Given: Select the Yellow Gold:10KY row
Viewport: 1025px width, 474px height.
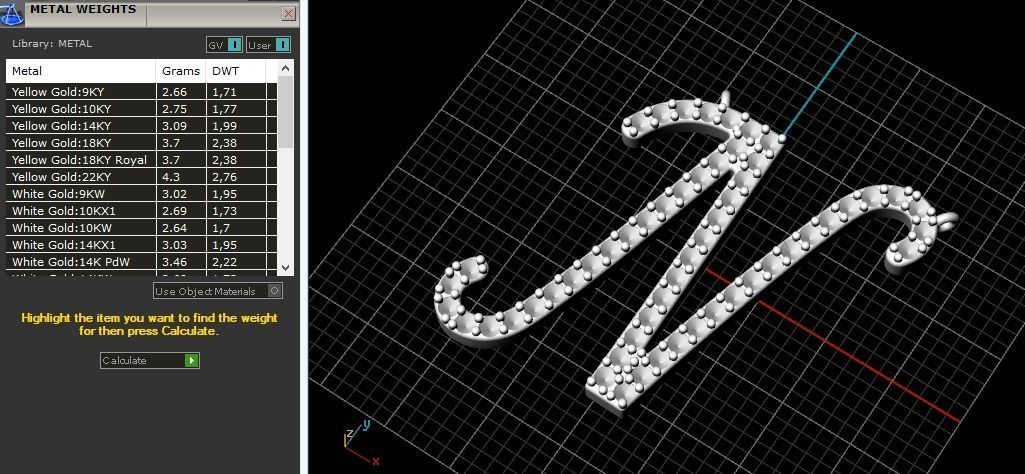Looking at the screenshot, I should pos(142,109).
